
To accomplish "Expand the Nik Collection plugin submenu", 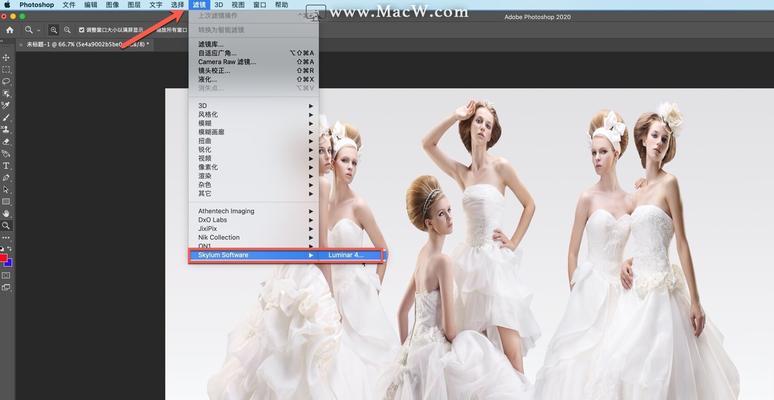I will click(x=254, y=238).
